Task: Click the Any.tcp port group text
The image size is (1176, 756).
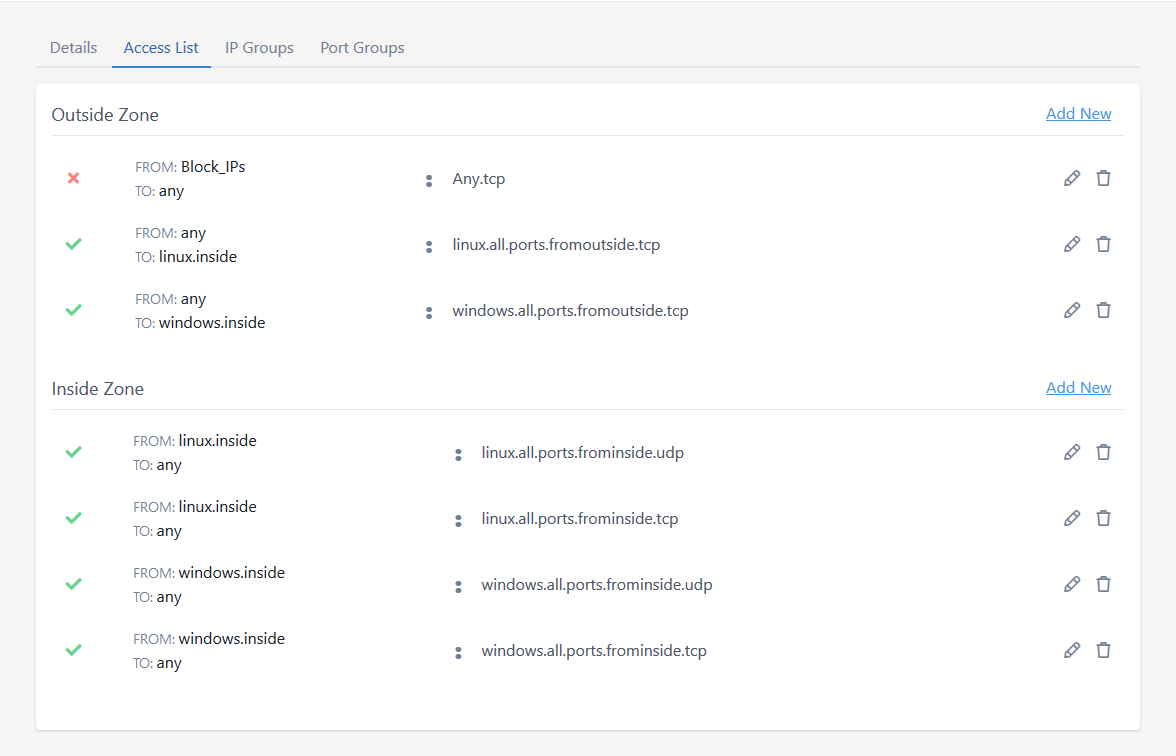Action: [478, 179]
